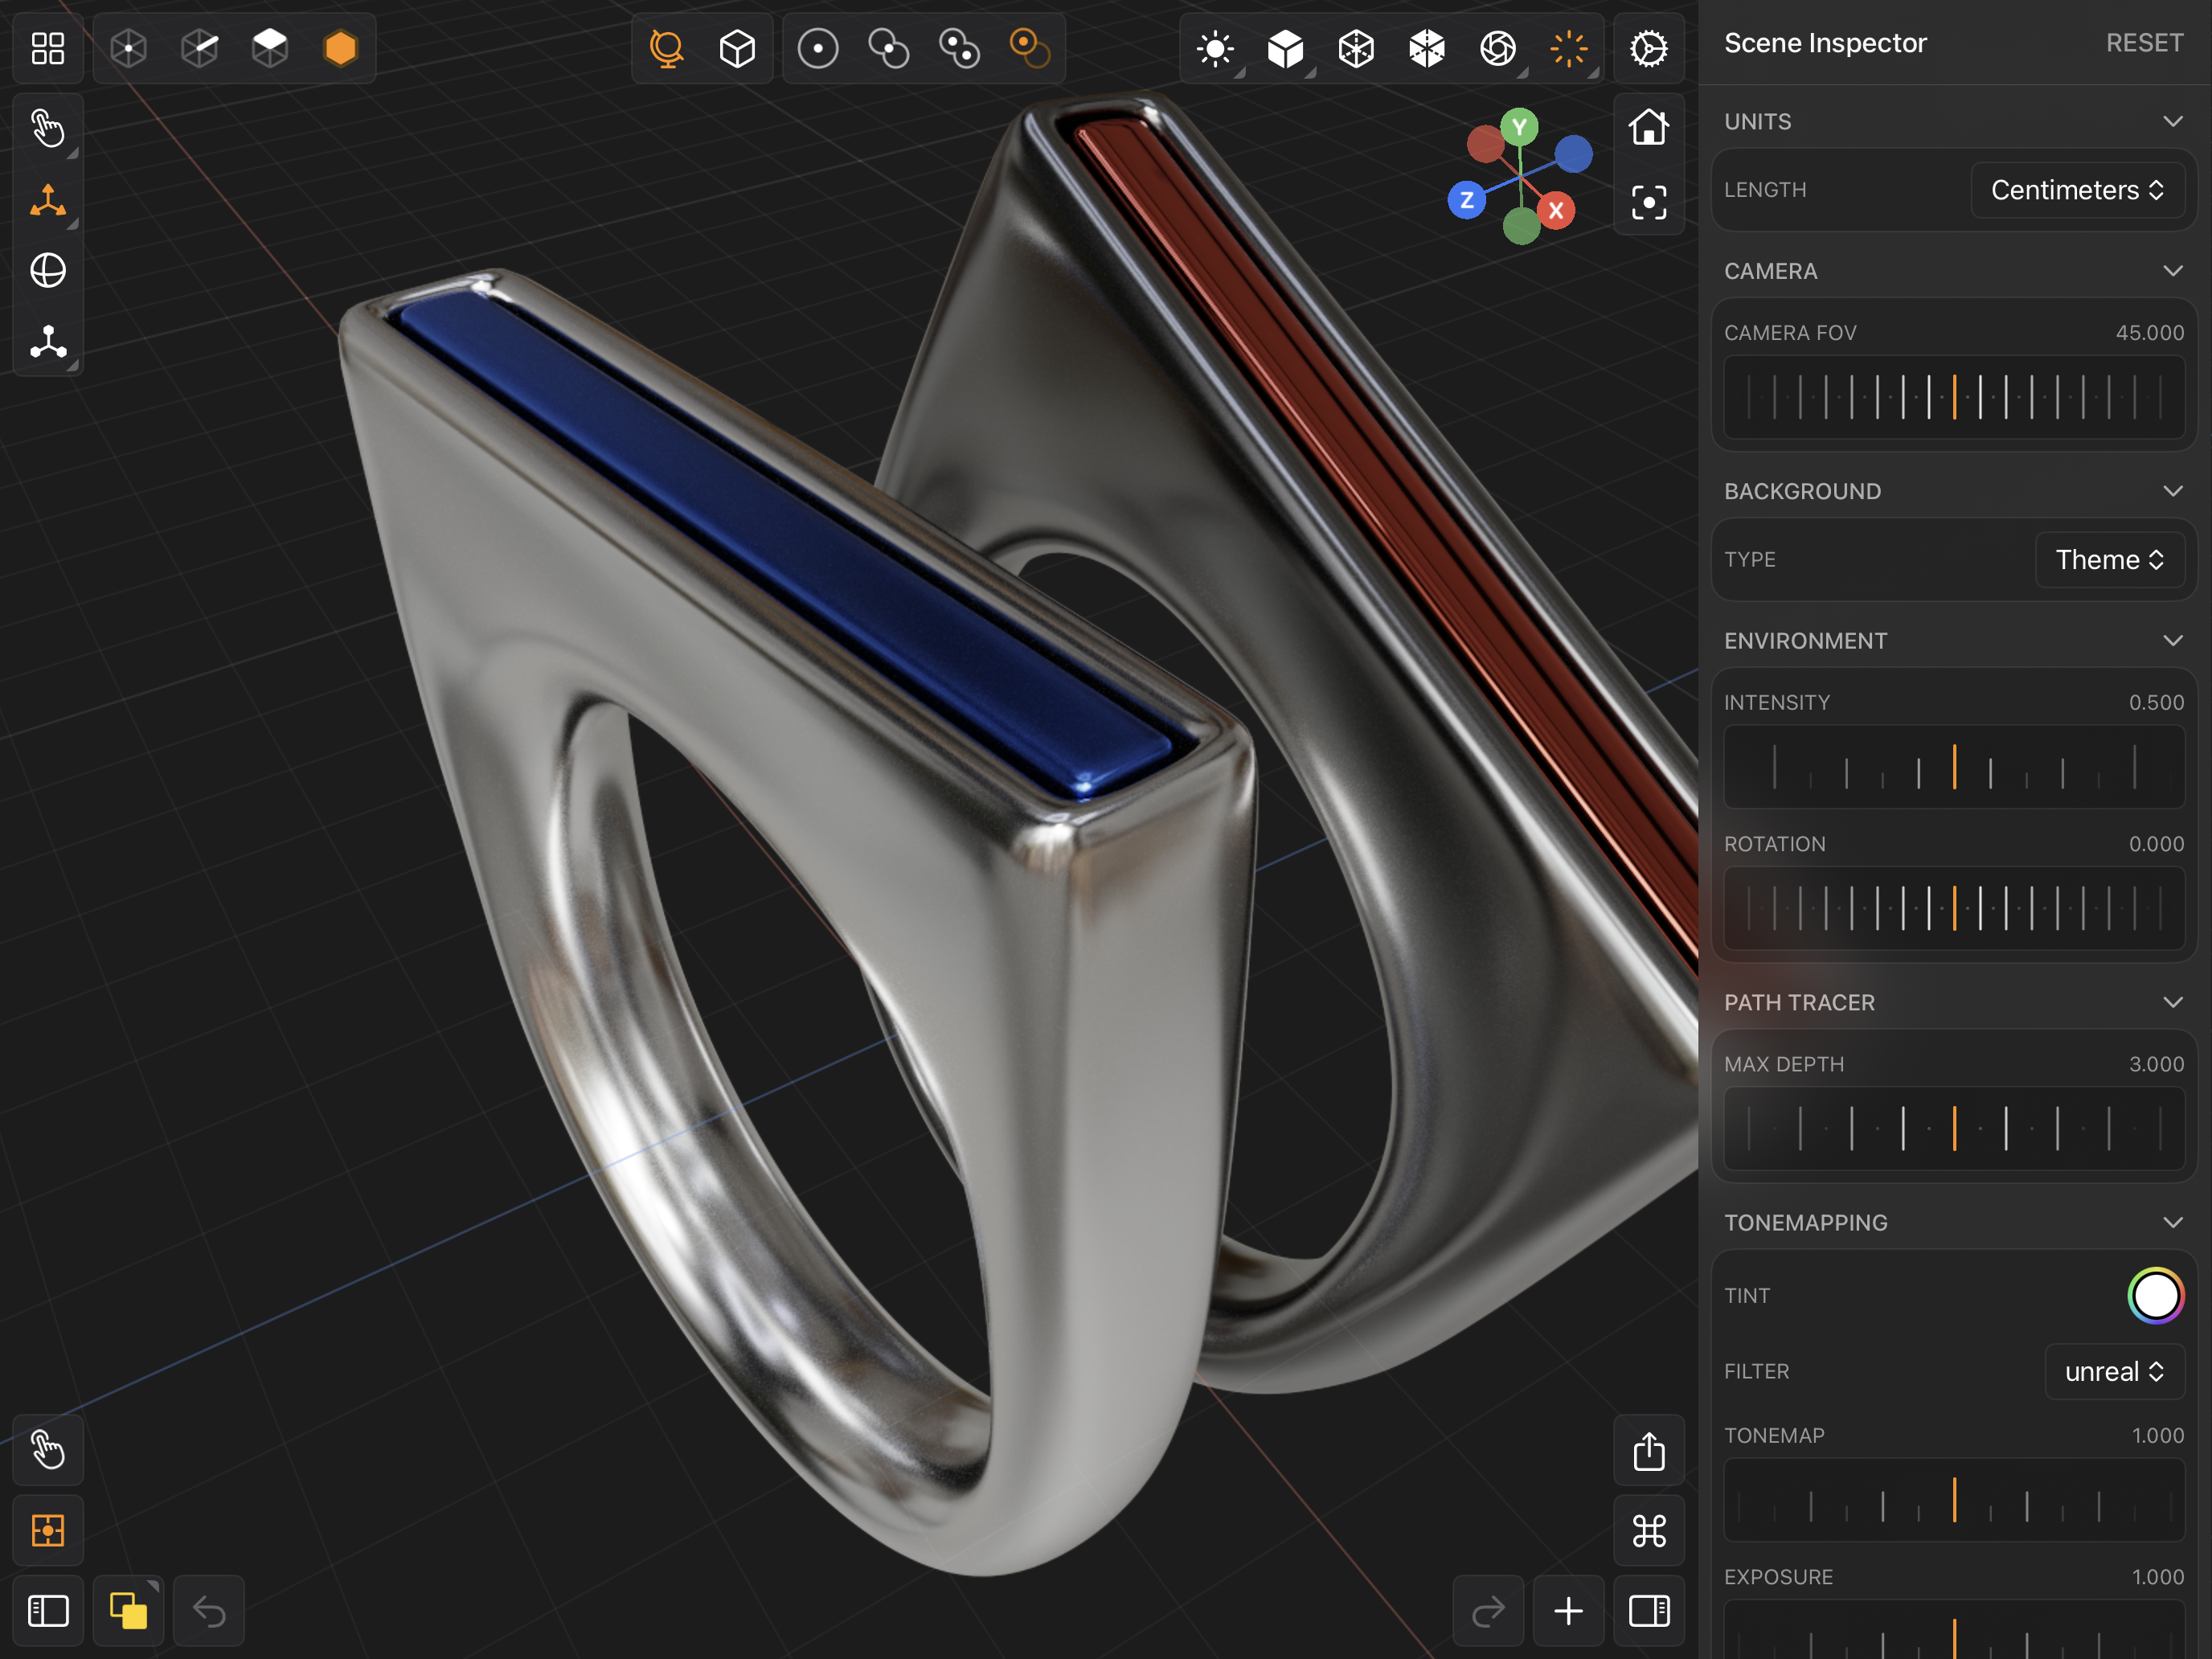Viewport: 2212px width, 1659px height.
Task: Click RESET in Scene Inspector
Action: [x=2144, y=43]
